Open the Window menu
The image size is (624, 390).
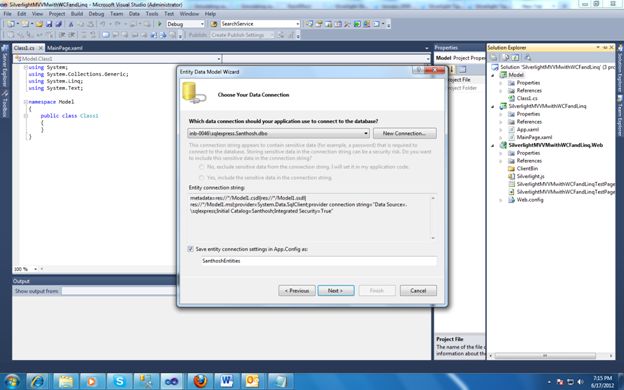click(189, 14)
